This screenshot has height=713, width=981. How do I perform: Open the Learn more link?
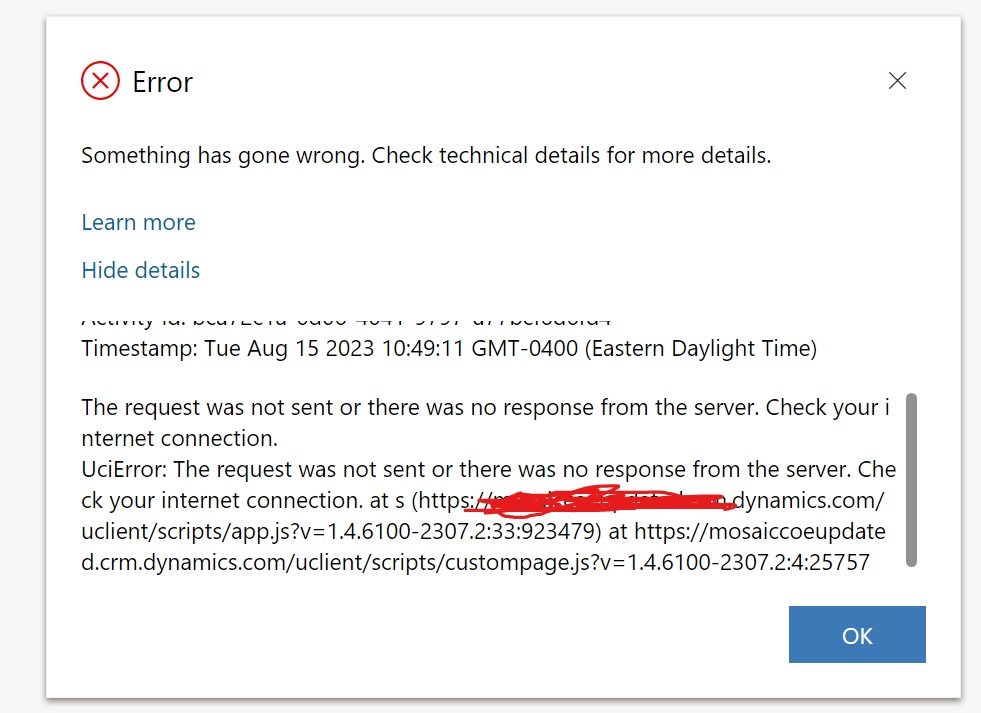pos(138,222)
